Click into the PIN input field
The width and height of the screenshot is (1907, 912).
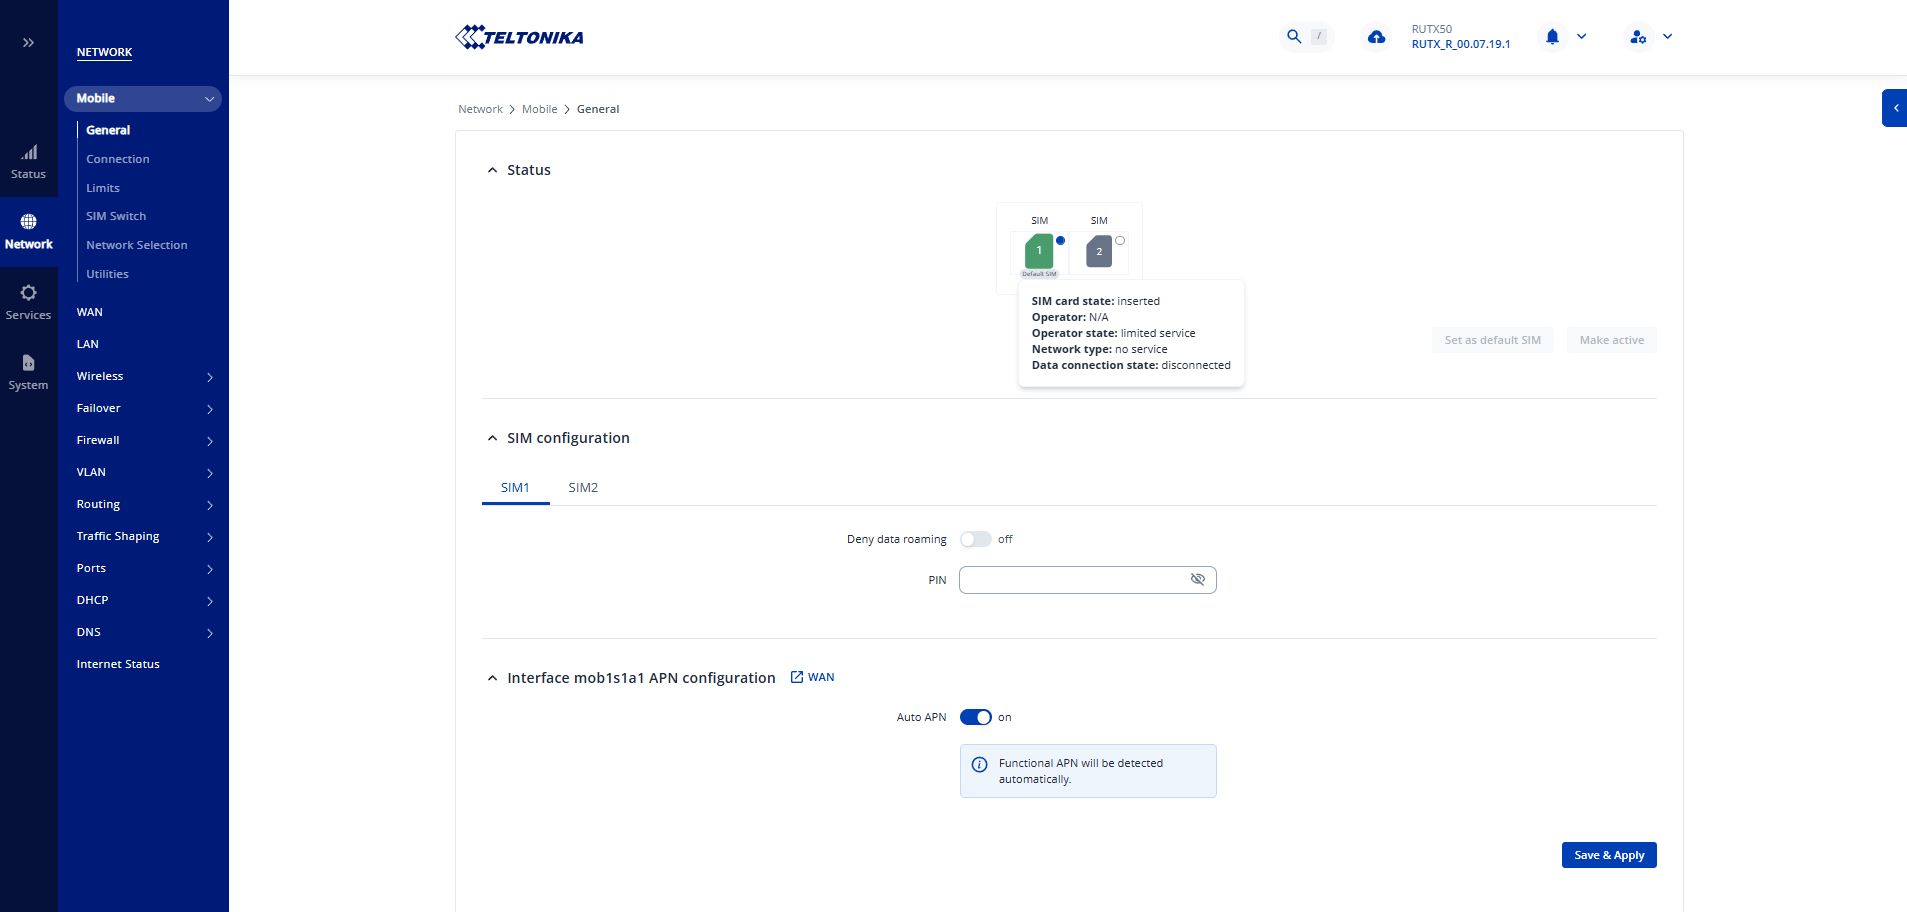tap(1070, 580)
